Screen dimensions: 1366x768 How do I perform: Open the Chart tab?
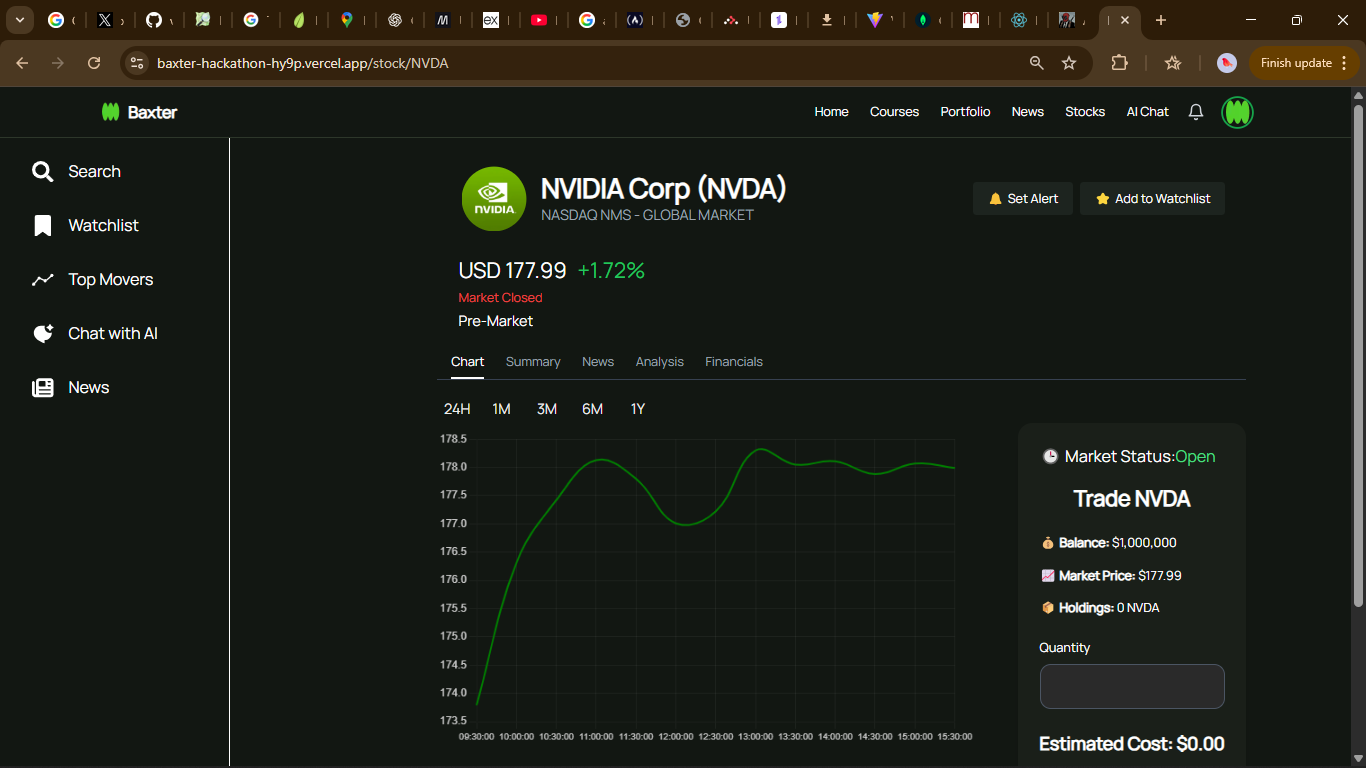pyautogui.click(x=467, y=362)
